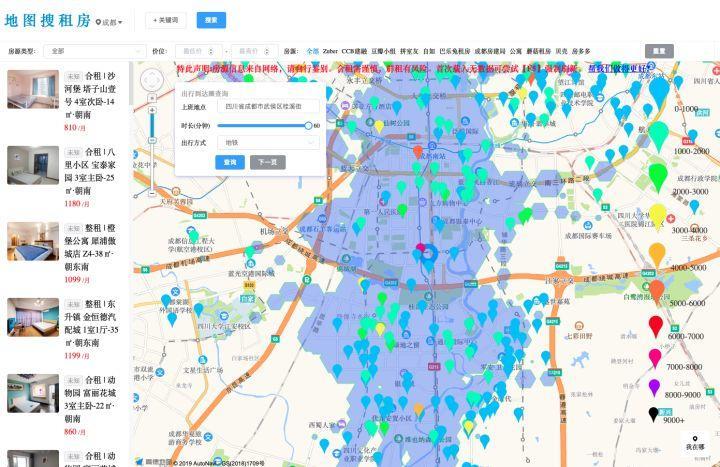Focus the maximum price input field
The width and height of the screenshot is (720, 467).
[x=254, y=51]
